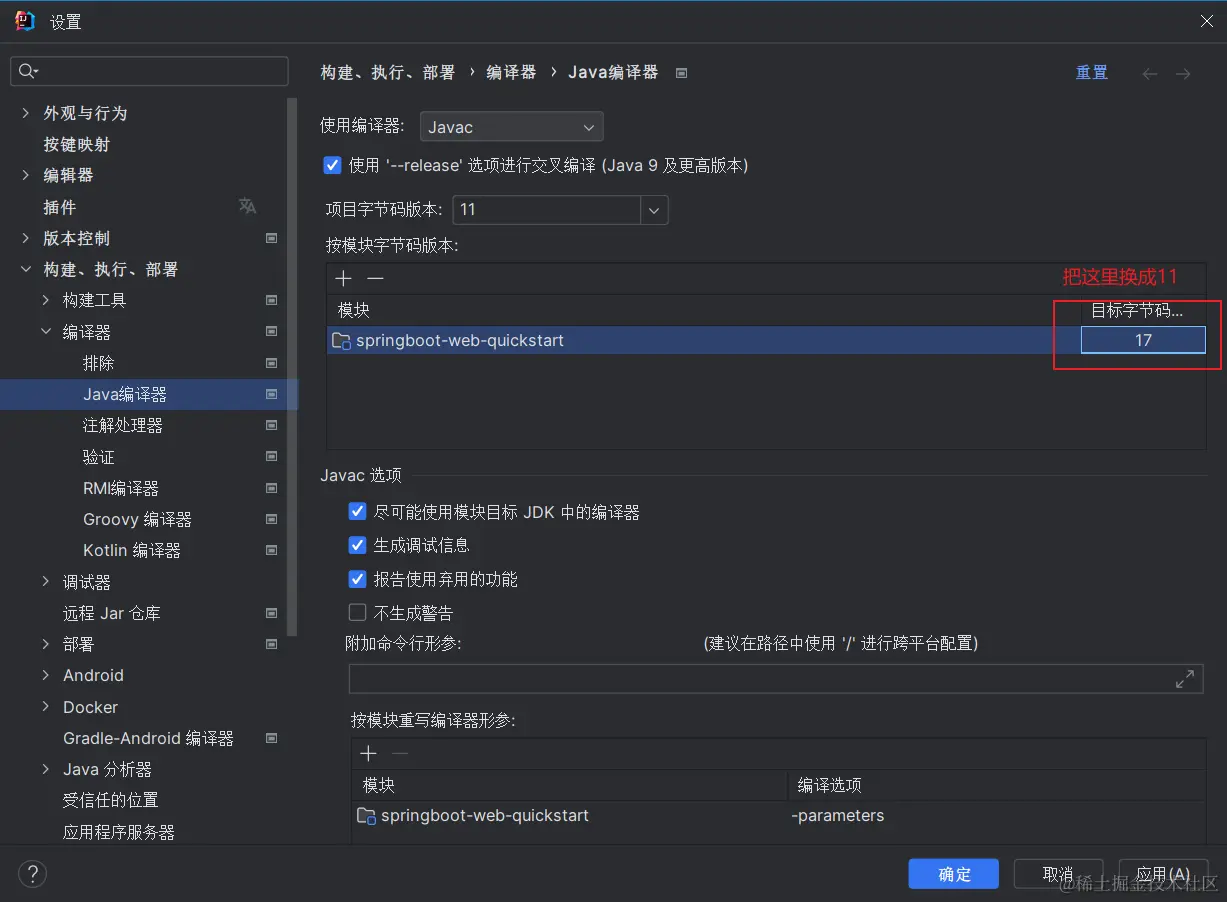Expand the Android tree node
Image resolution: width=1227 pixels, height=902 pixels.
pos(45,675)
